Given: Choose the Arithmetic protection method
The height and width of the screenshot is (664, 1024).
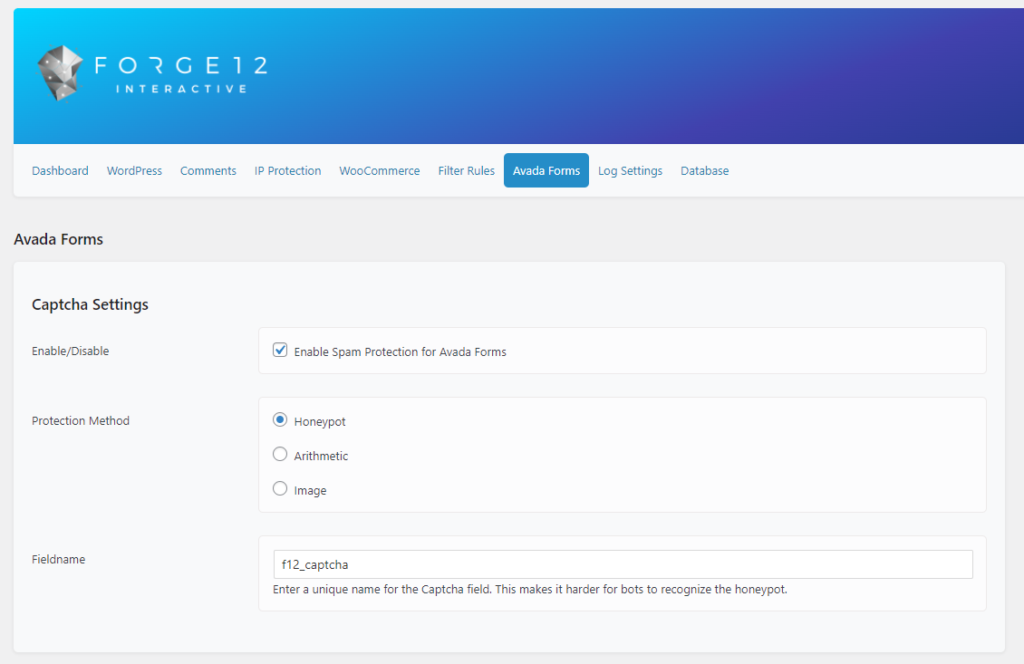Looking at the screenshot, I should tap(280, 454).
